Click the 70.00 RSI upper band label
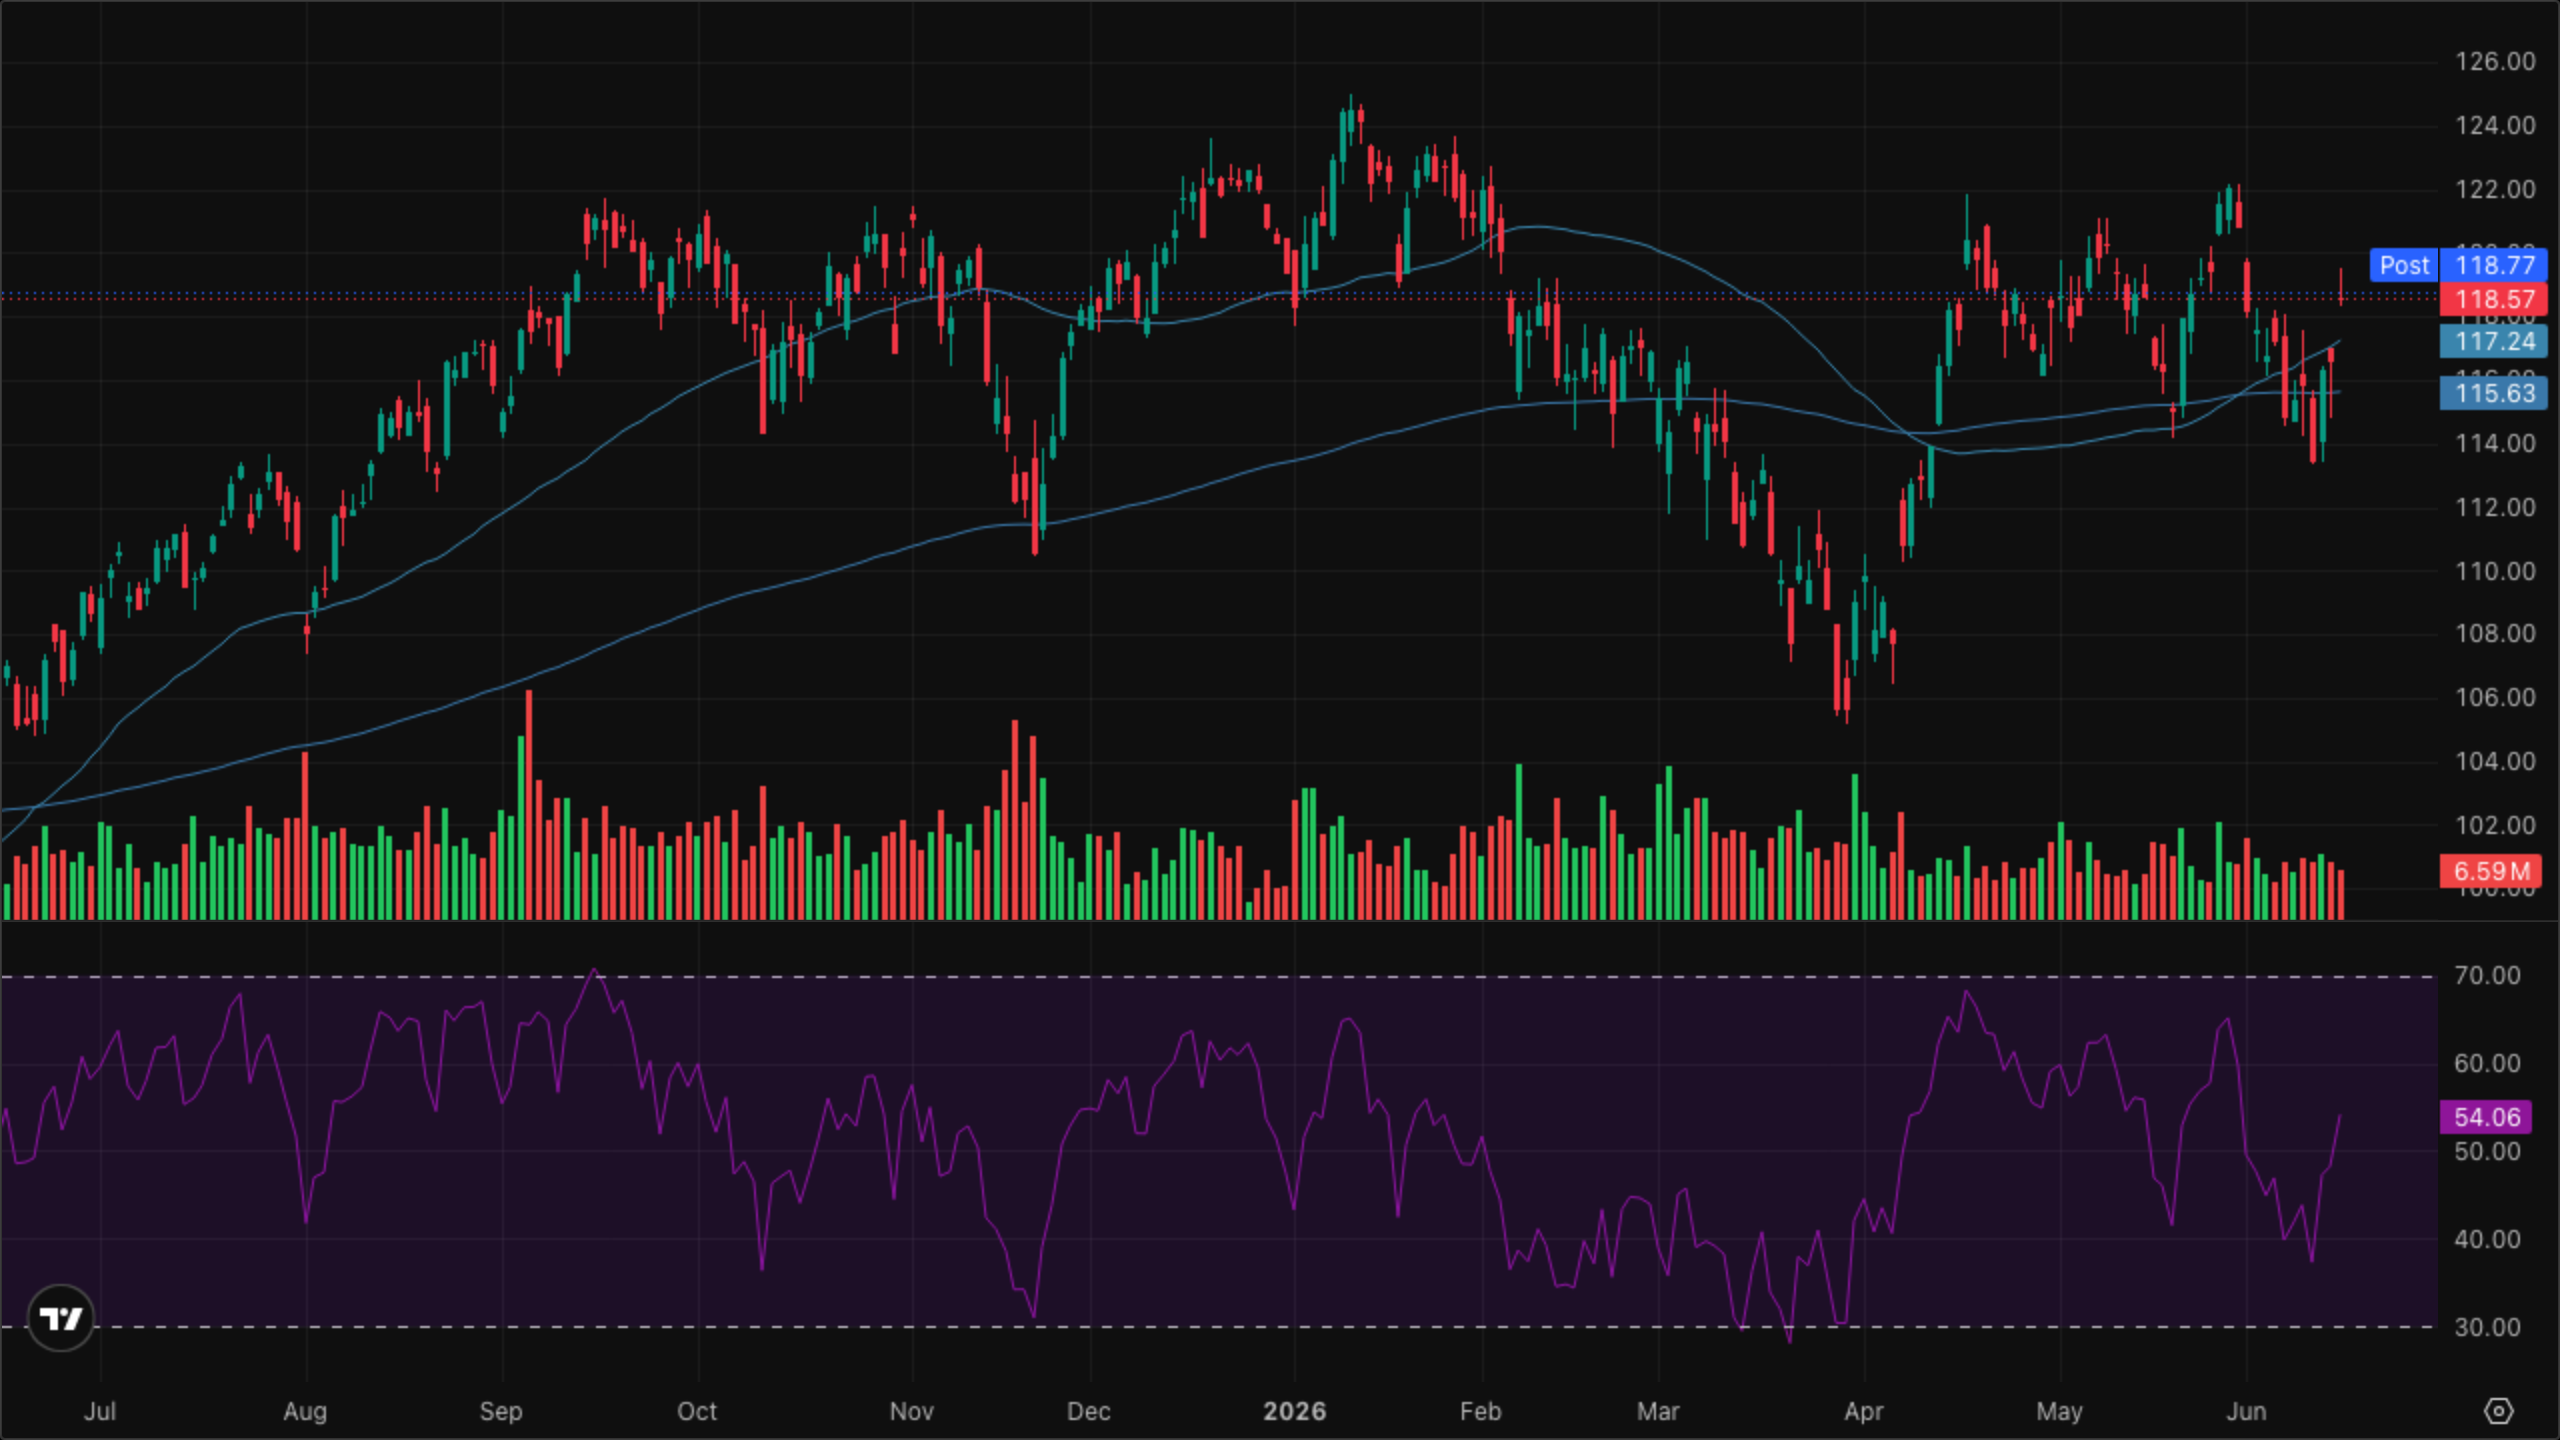The height and width of the screenshot is (1440, 2560). [x=2487, y=975]
